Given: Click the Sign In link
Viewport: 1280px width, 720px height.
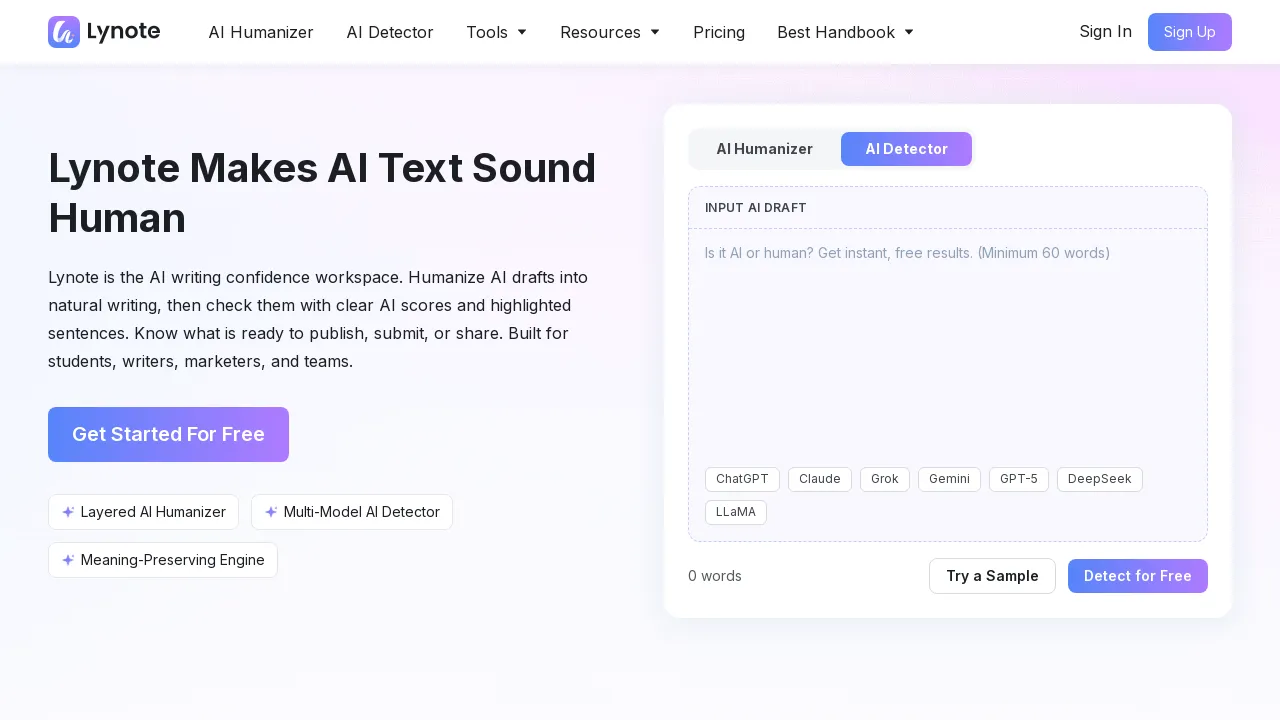Looking at the screenshot, I should pos(1106,32).
